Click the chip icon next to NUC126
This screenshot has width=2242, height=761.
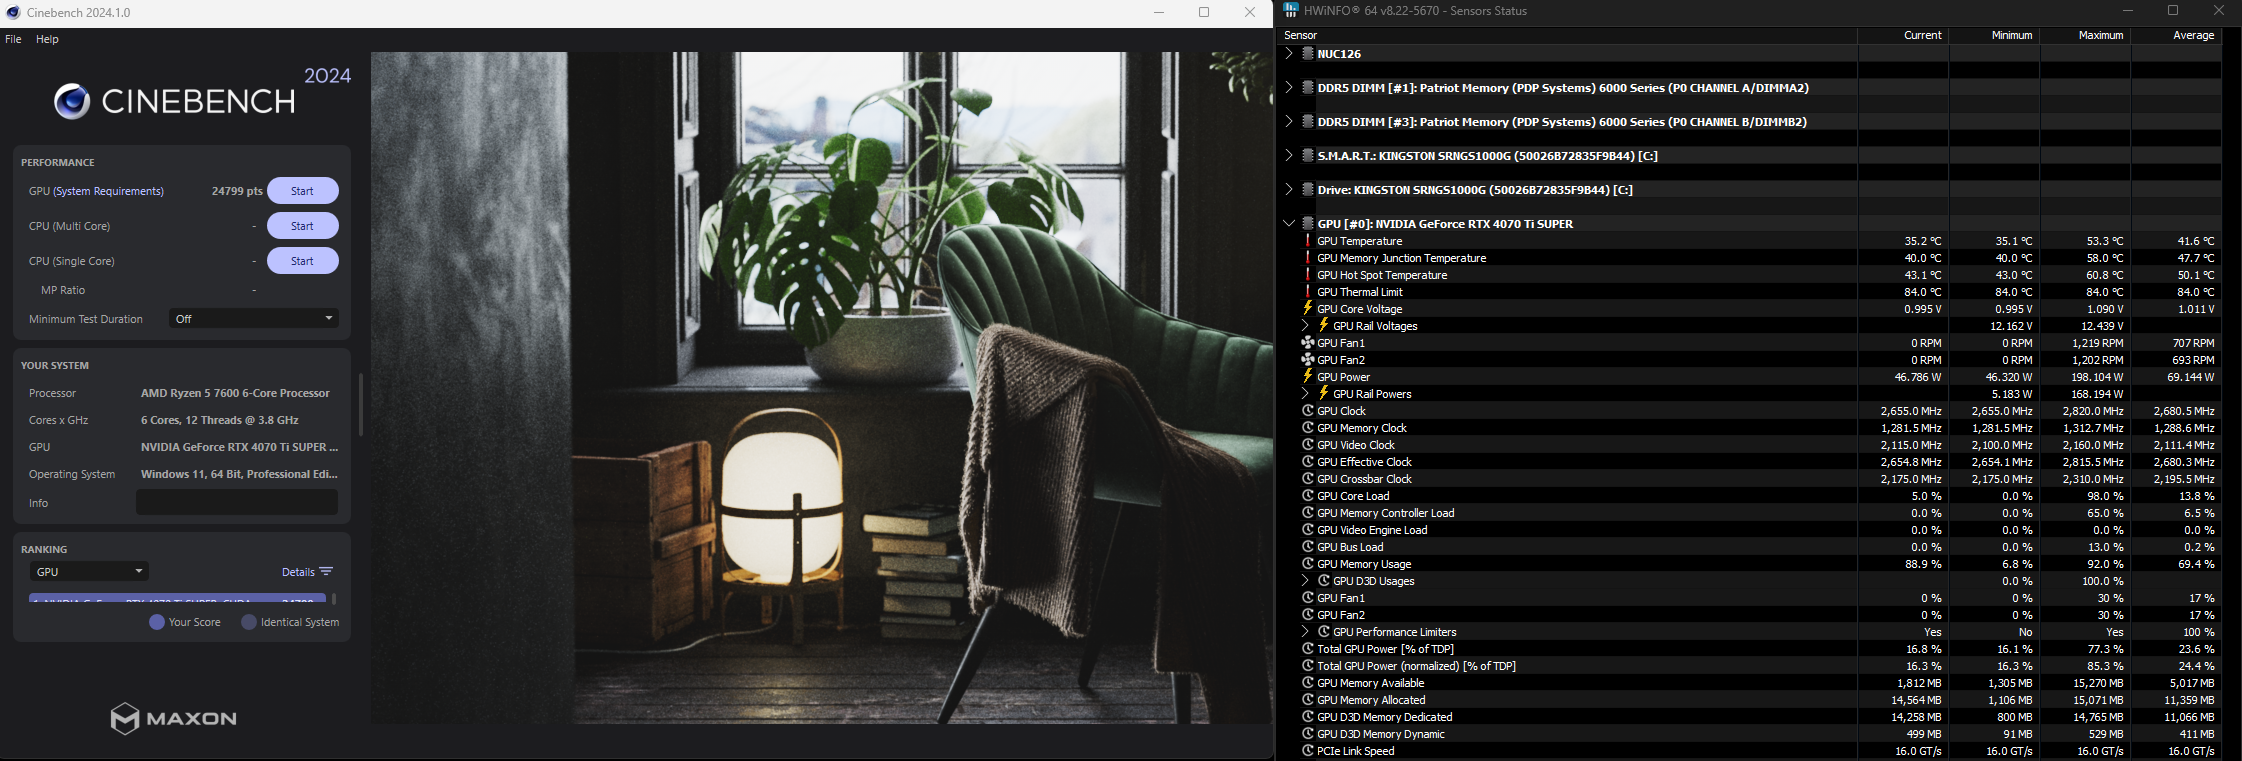coord(1307,54)
